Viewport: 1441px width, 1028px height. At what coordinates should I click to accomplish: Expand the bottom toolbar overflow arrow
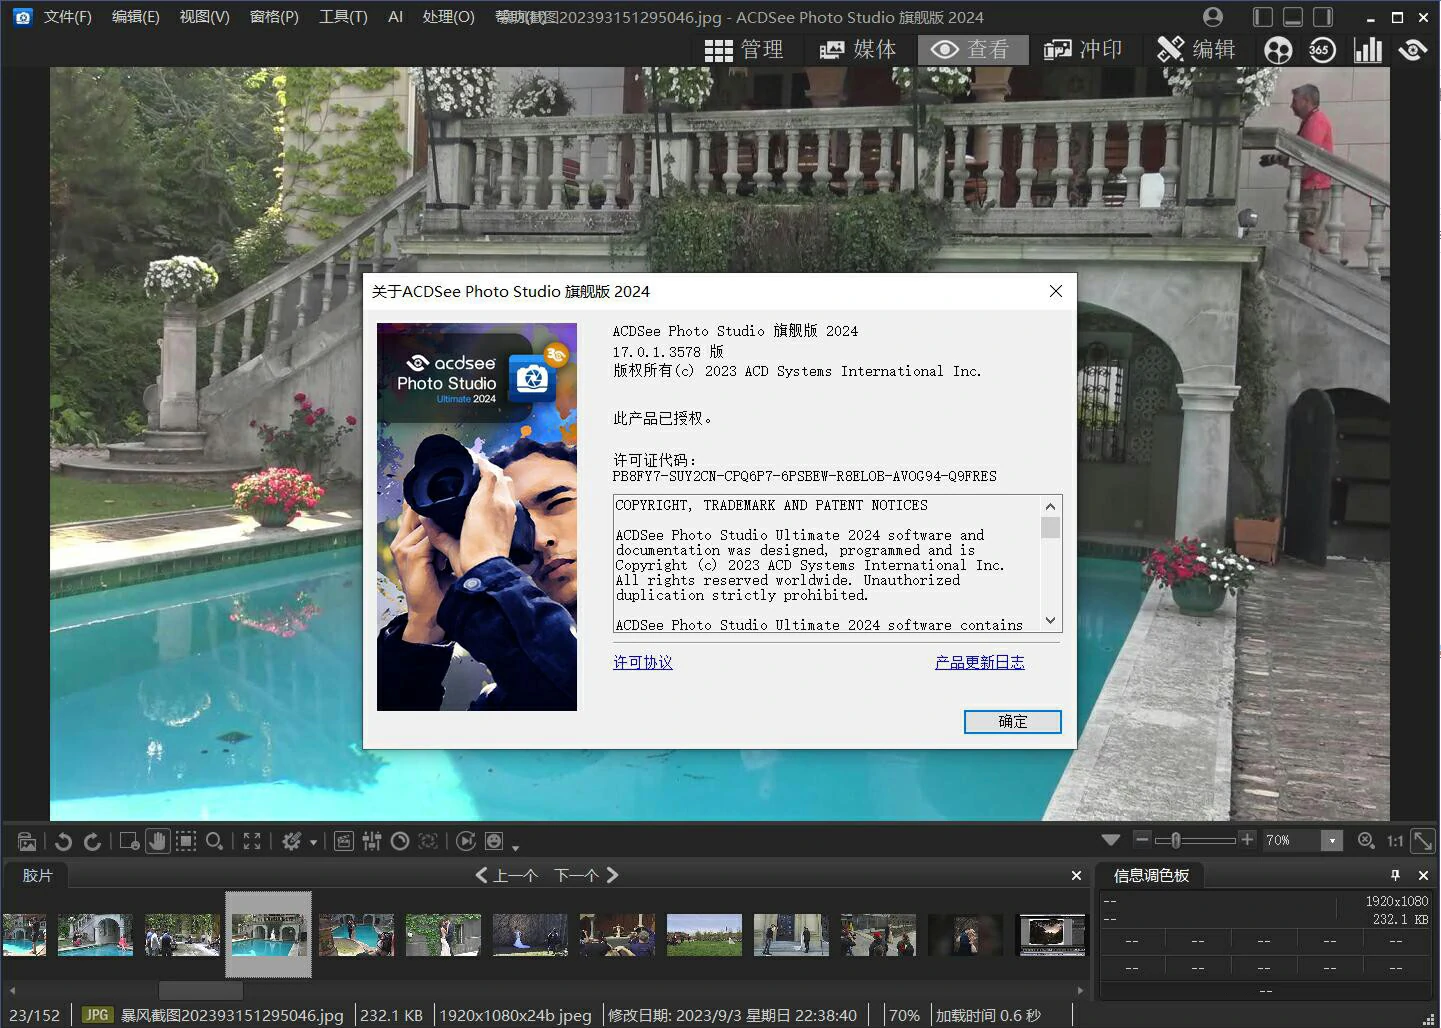pos(515,847)
